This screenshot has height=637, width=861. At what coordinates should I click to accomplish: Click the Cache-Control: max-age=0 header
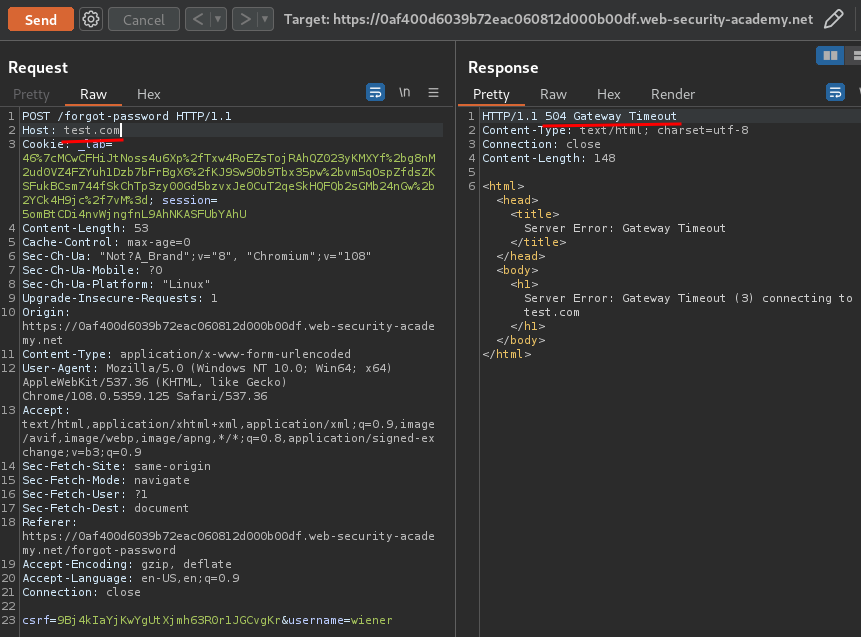[x=107, y=242]
